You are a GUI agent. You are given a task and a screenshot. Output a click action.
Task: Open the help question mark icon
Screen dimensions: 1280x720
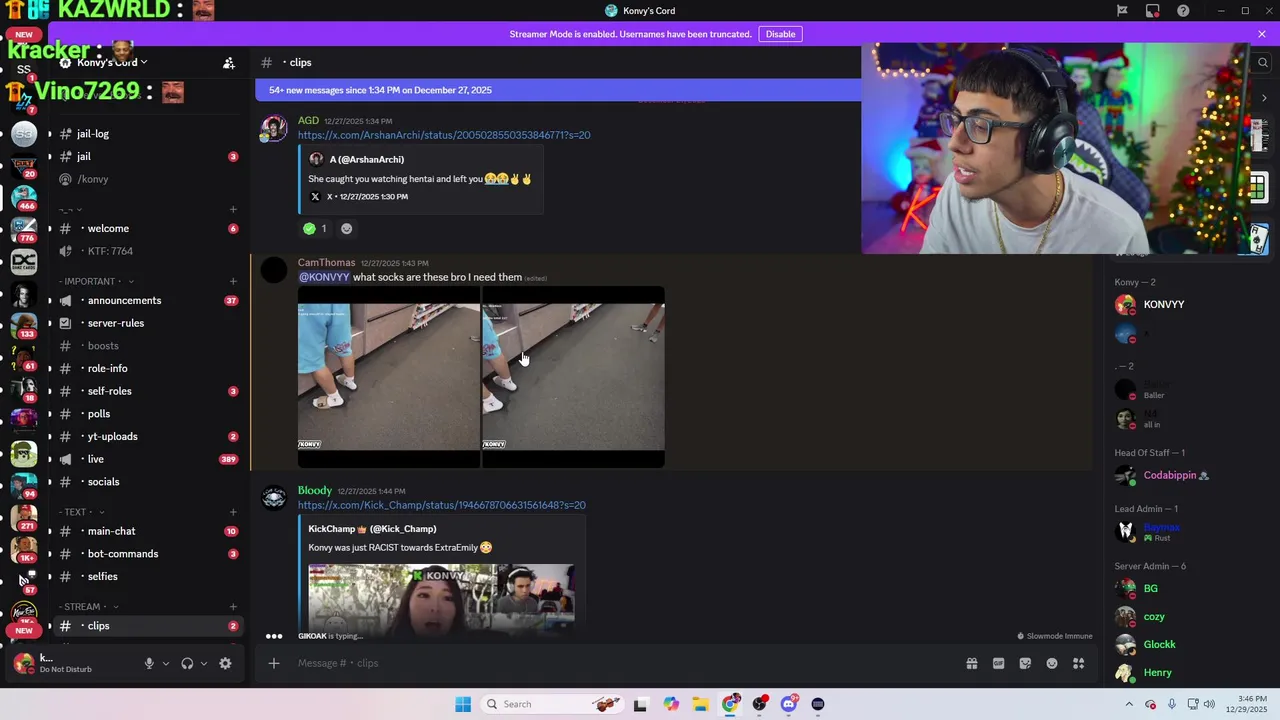1183,11
